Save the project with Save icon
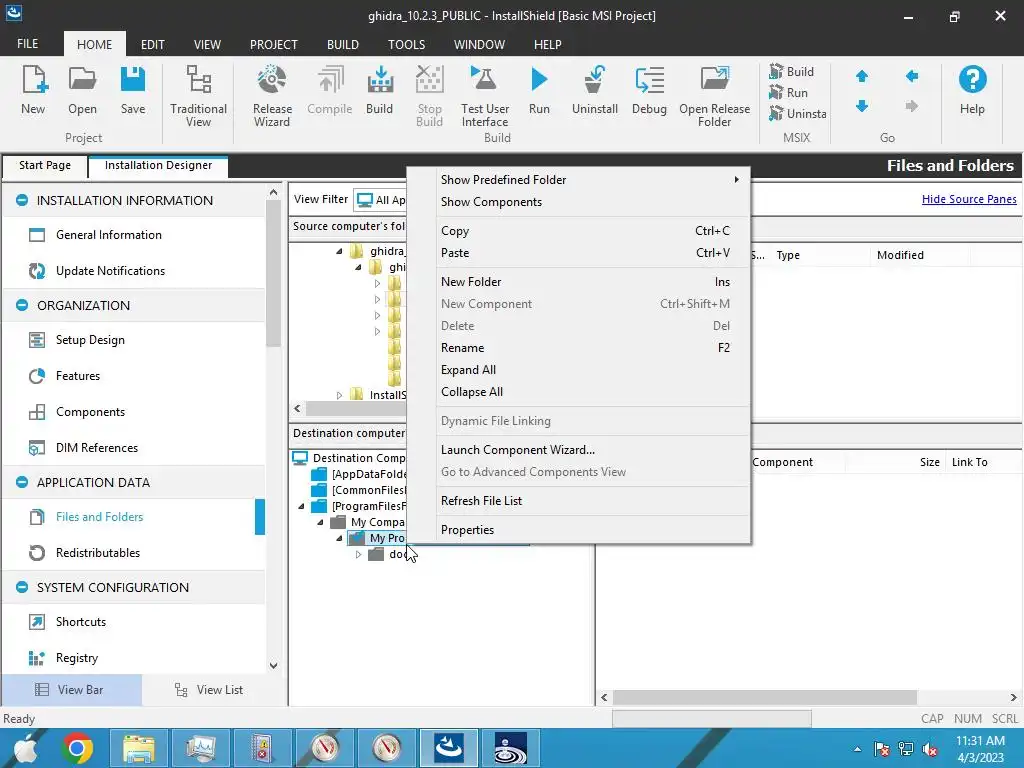The width and height of the screenshot is (1024, 768). point(133,91)
